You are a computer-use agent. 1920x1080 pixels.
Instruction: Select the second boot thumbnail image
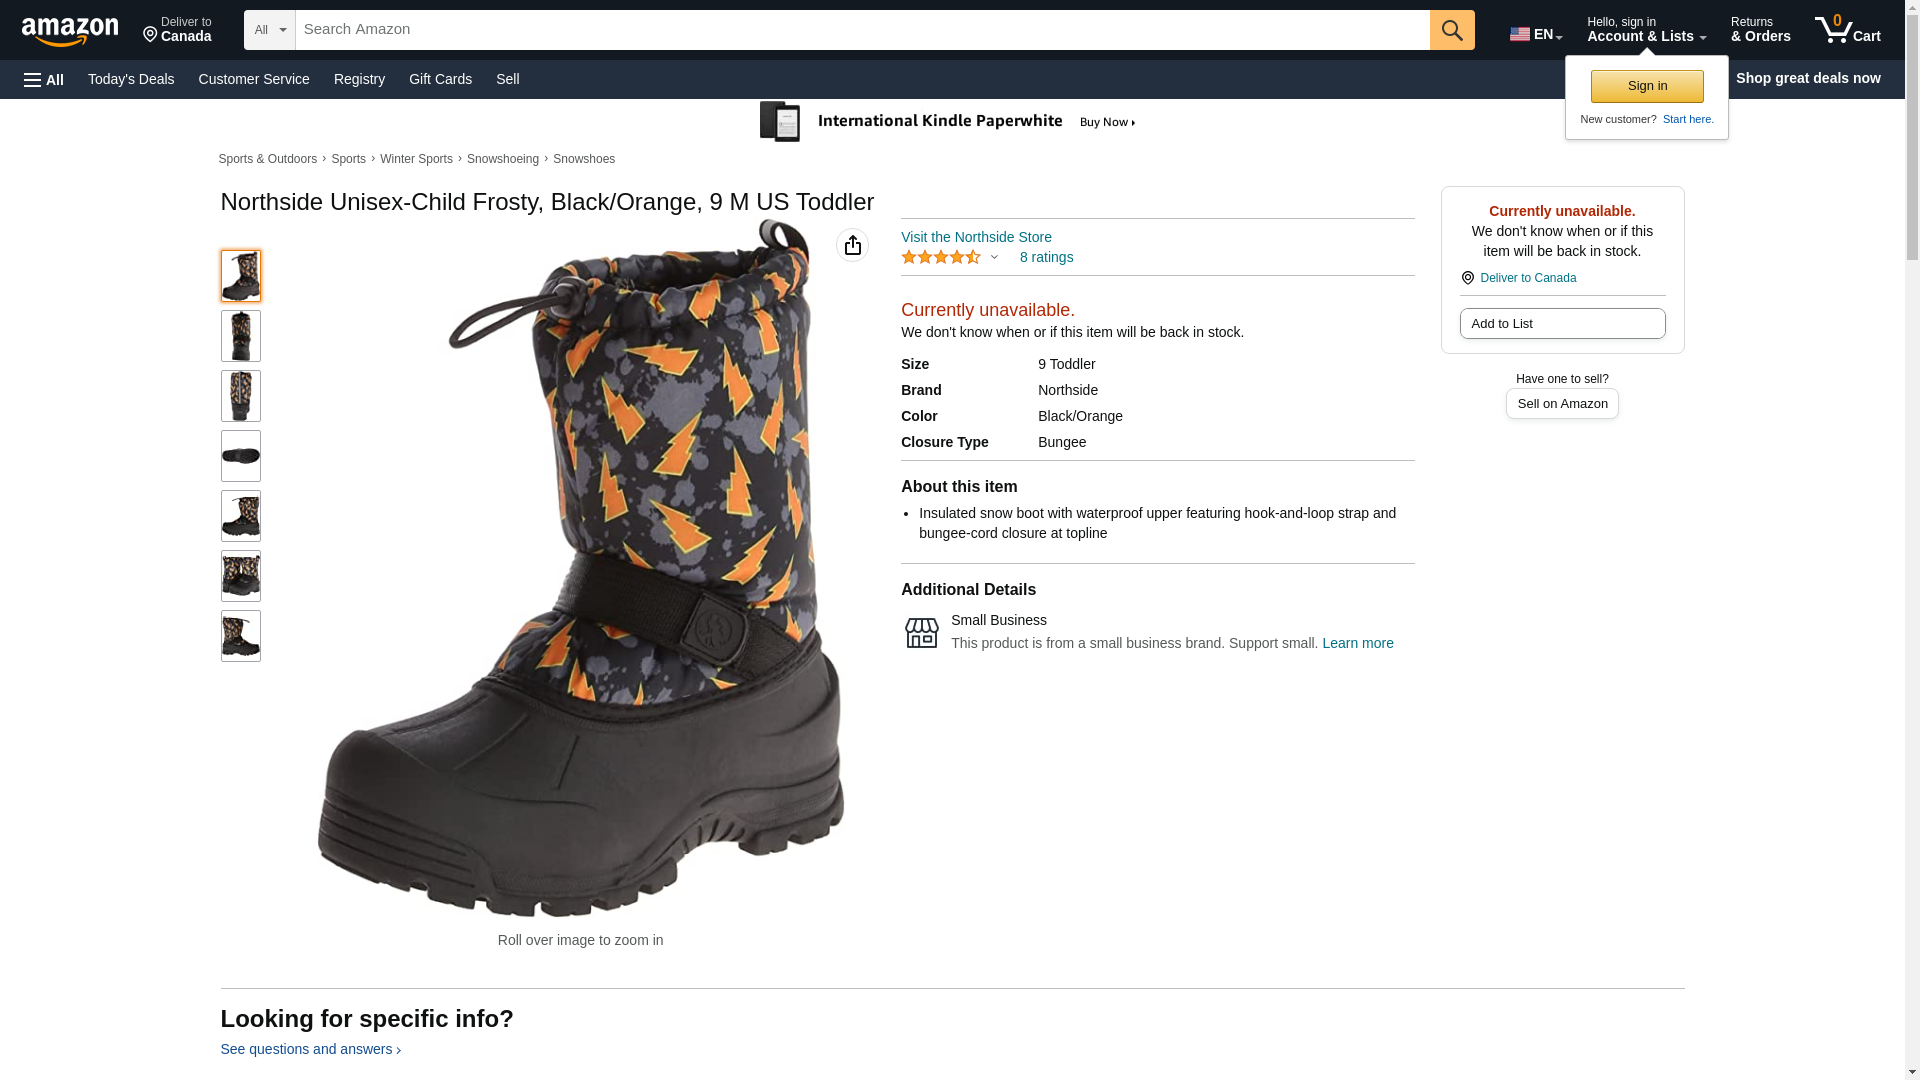point(240,336)
